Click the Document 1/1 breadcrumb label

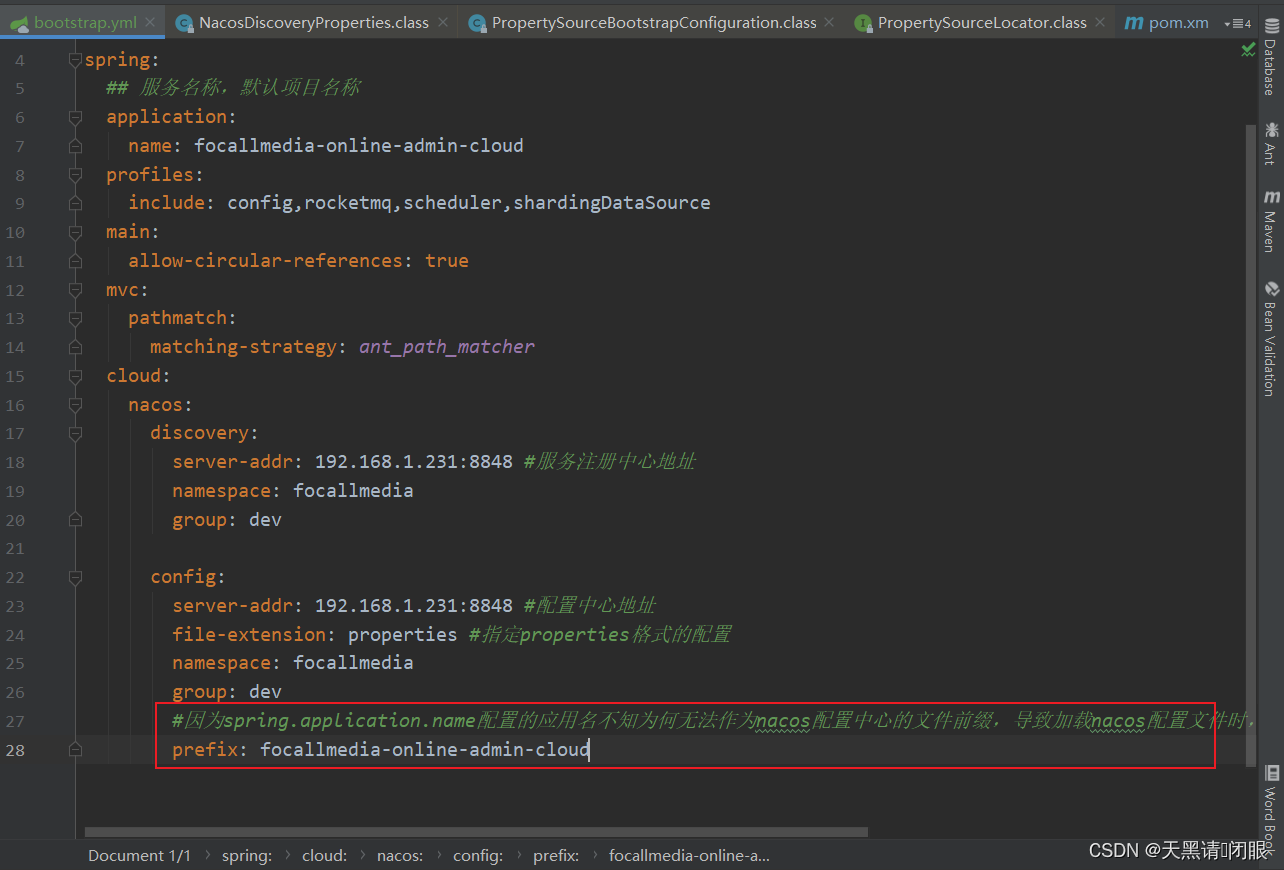(139, 855)
